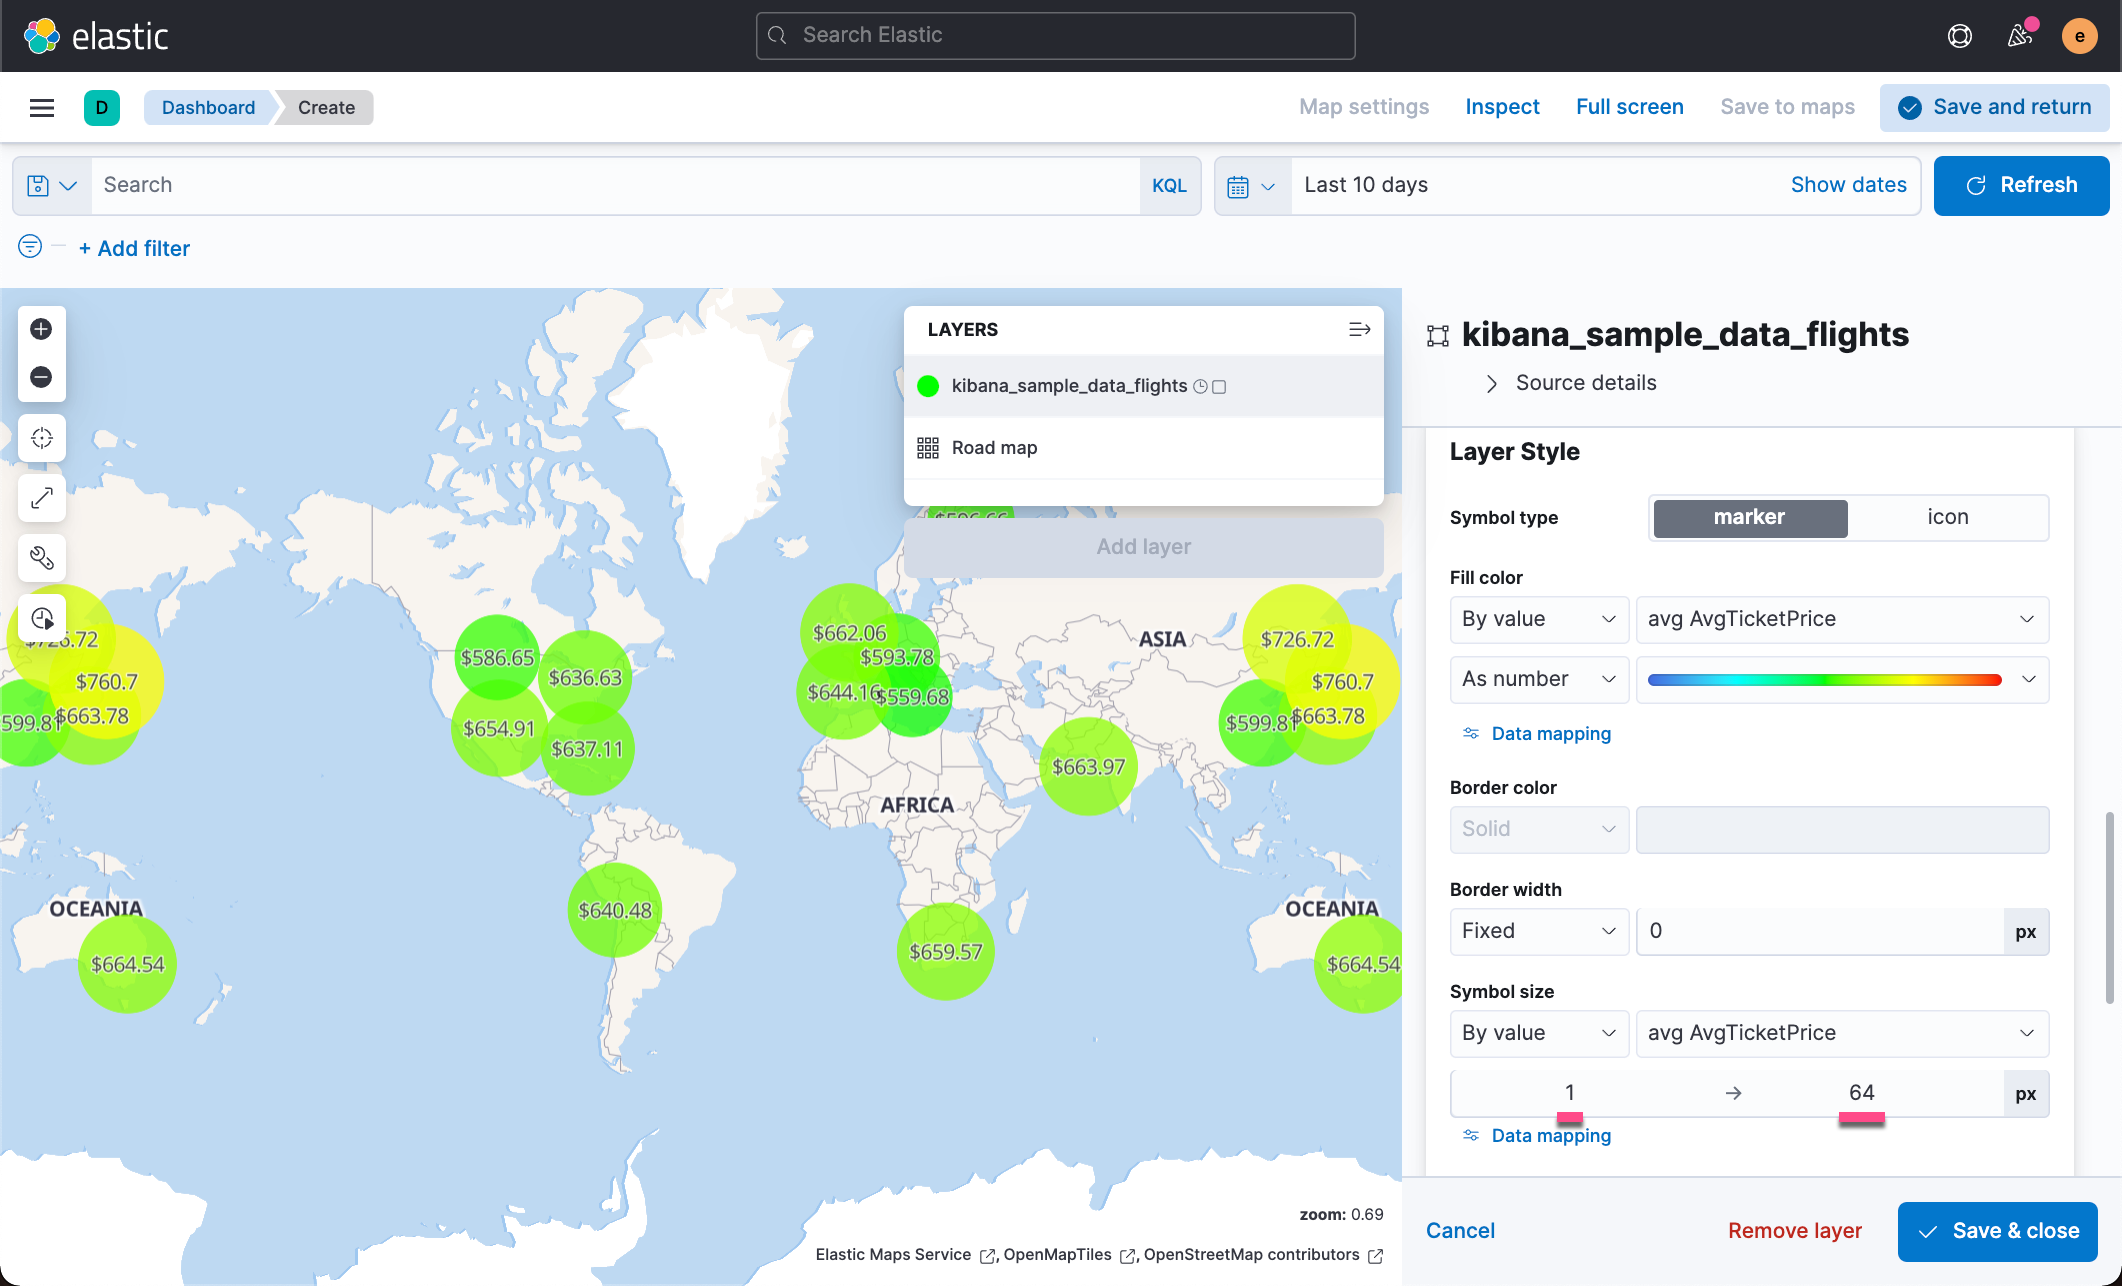
Task: Open the Fill color By value dropdown
Action: [x=1538, y=619]
